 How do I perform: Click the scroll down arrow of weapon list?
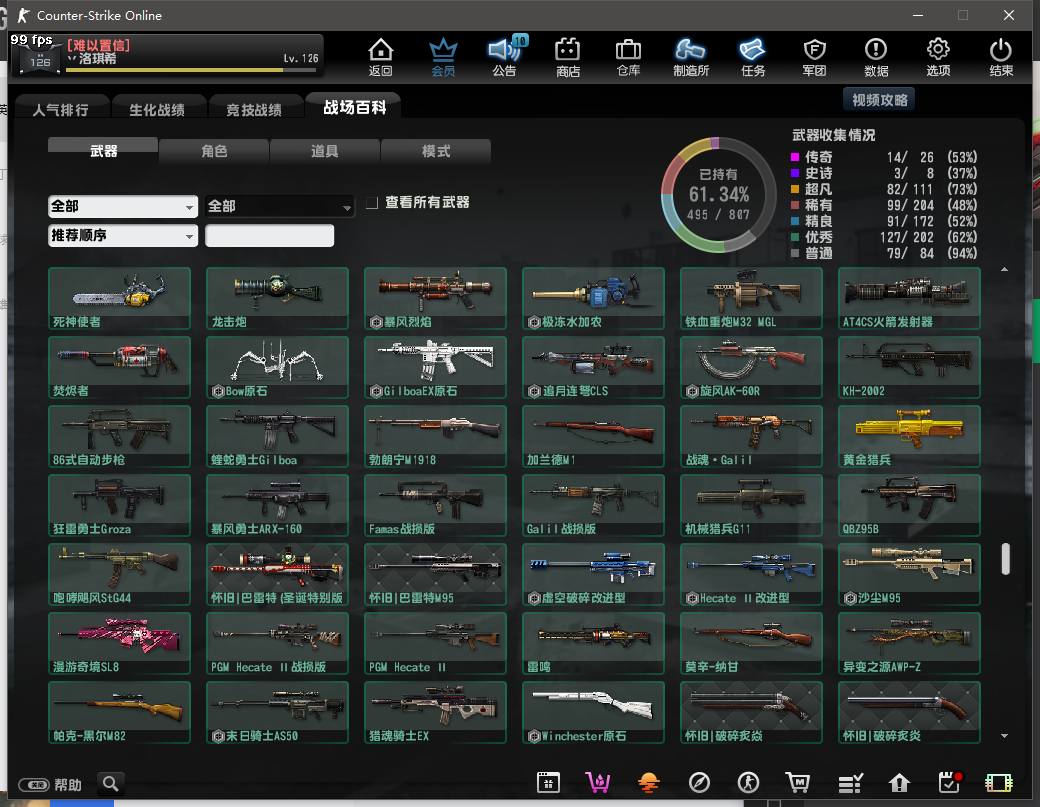pos(1004,735)
